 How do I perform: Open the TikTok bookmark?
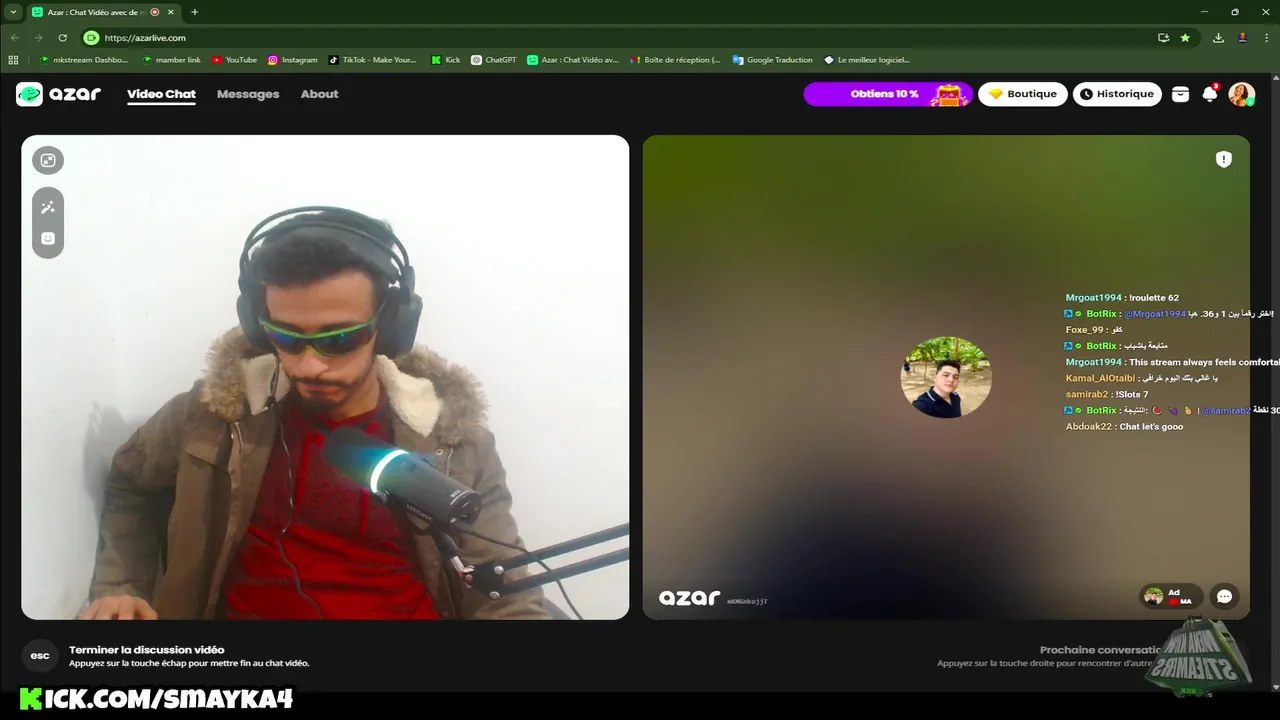372,60
